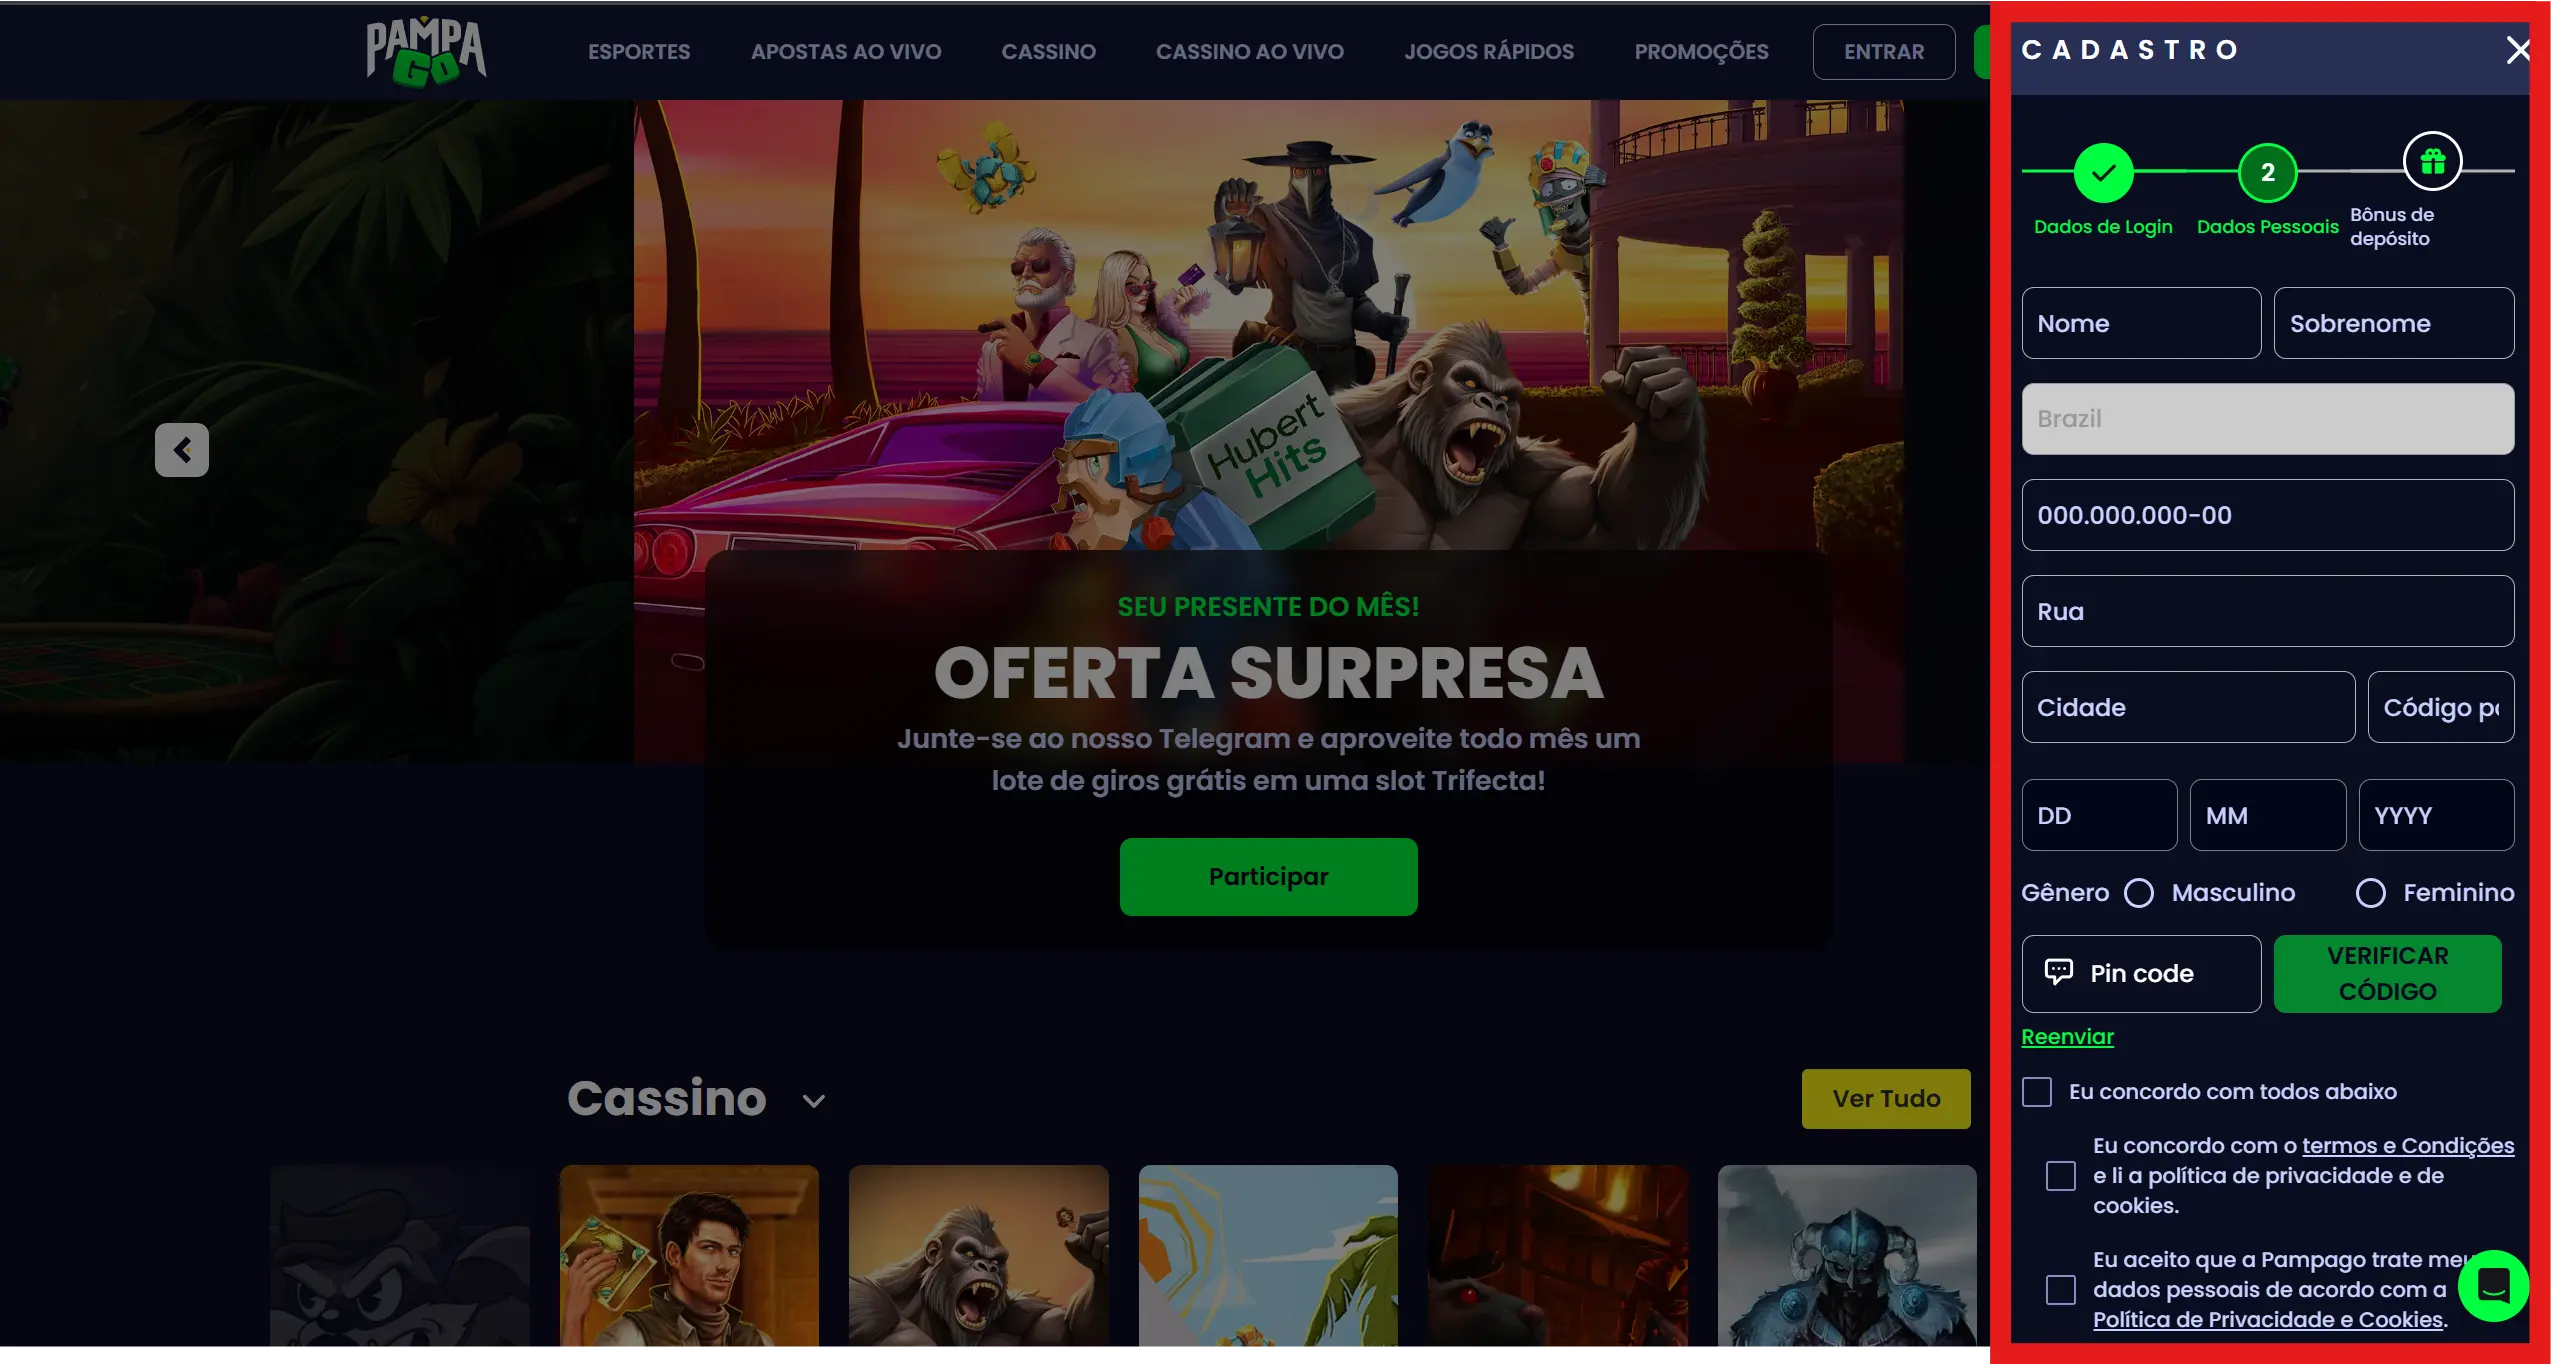
Task: Check Eu concordo com todos abaixo
Action: coord(2037,1092)
